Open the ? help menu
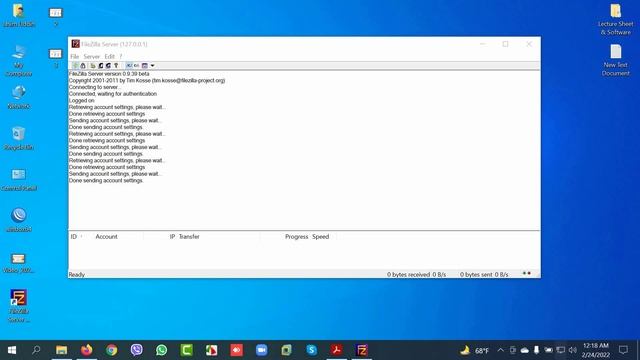Viewport: 640px width, 360px height. pos(120,56)
